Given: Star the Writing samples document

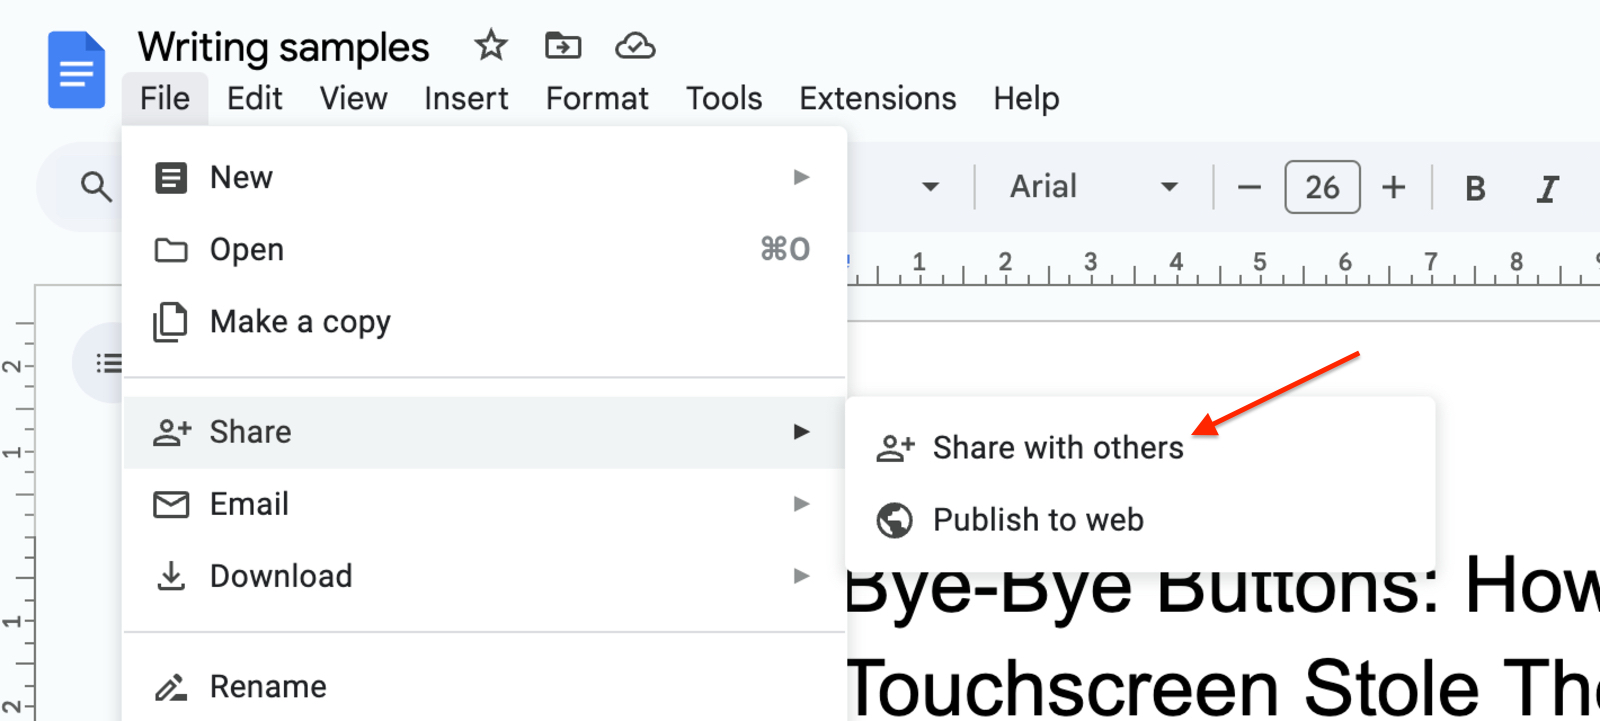Looking at the screenshot, I should (490, 45).
